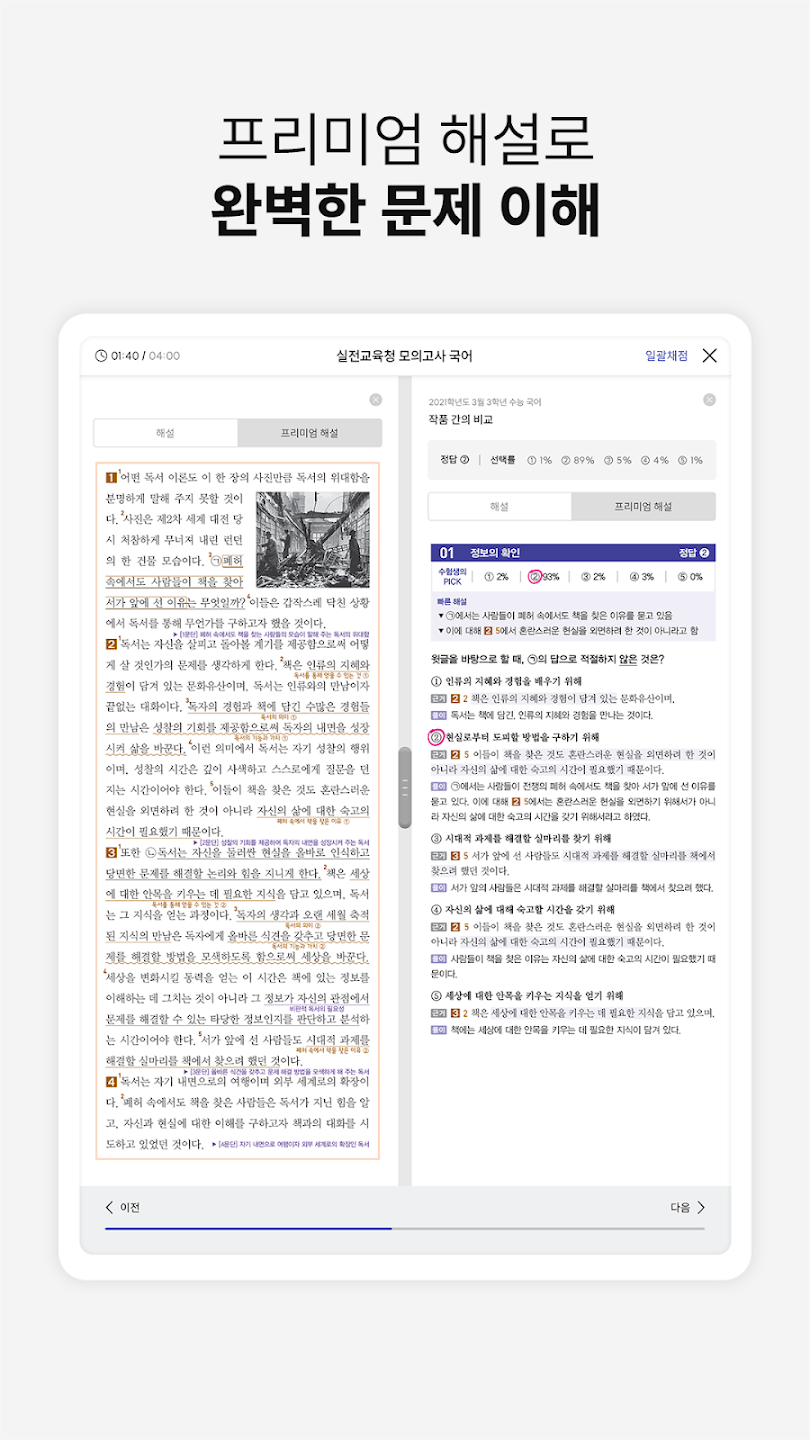Click the 풀이 tag under choice ⑤
Screen dimensions: 810x1440
pos(438,1029)
